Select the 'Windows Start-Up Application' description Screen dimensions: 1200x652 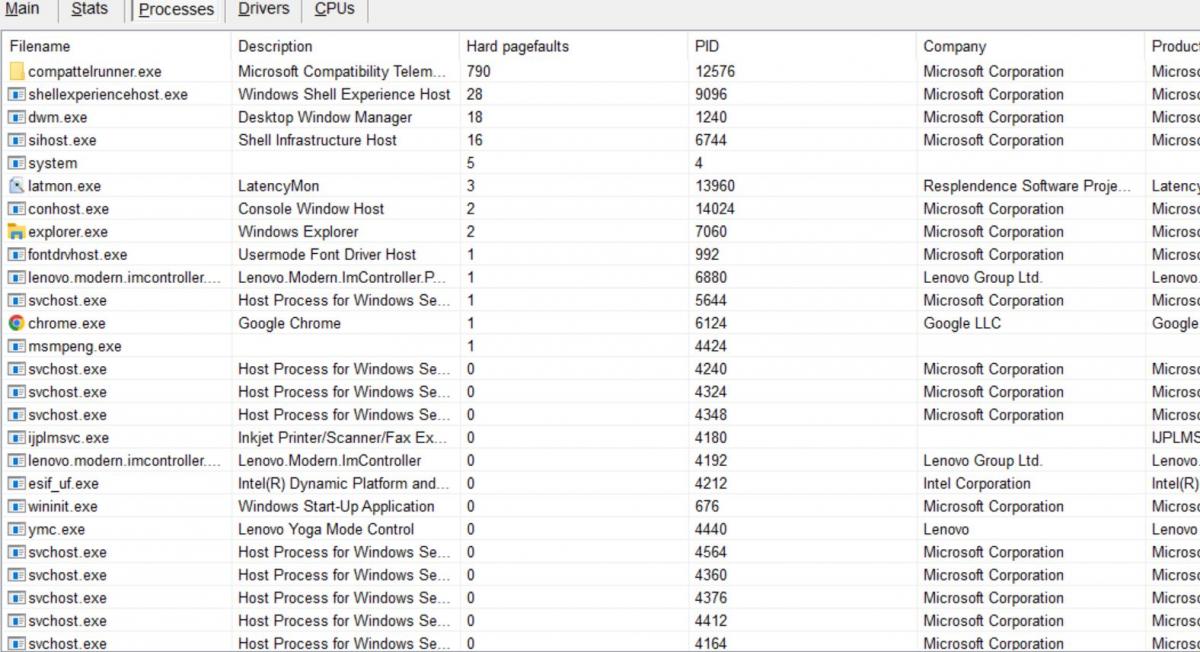coord(336,507)
